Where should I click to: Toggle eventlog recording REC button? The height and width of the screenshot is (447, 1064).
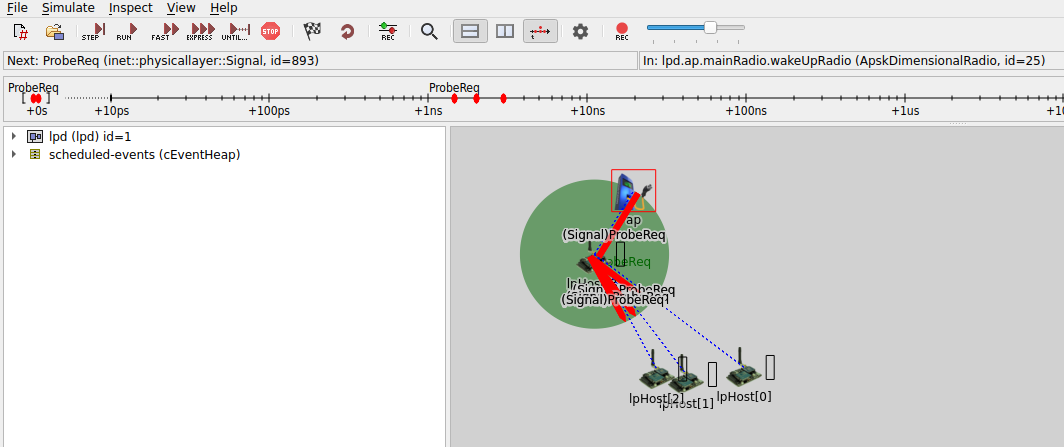coord(388,31)
